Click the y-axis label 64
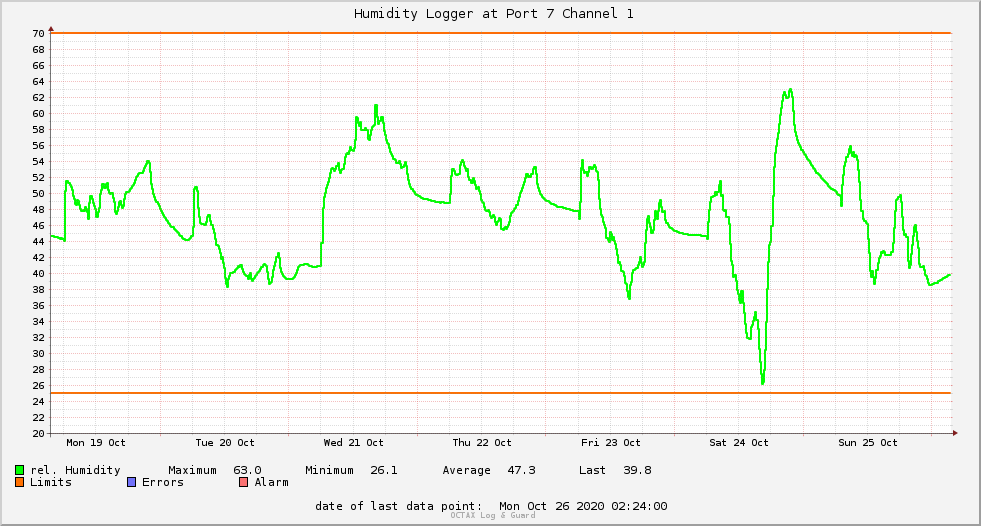The height and width of the screenshot is (526, 981). coord(39,81)
